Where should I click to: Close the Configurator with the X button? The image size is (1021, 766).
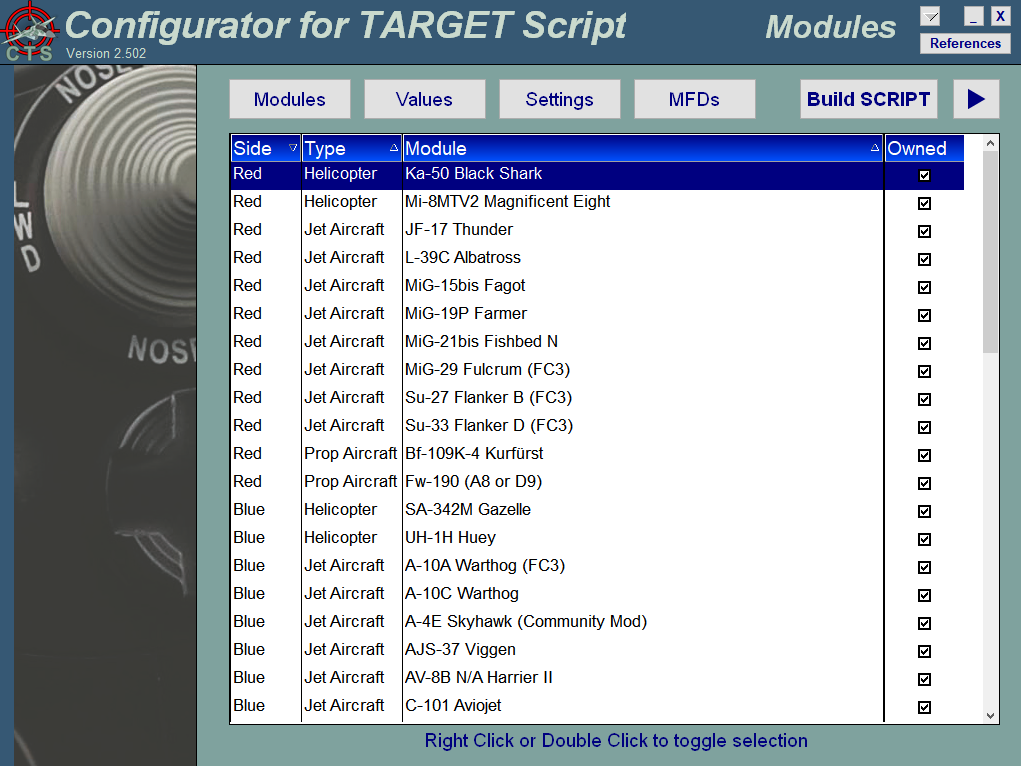(x=999, y=16)
